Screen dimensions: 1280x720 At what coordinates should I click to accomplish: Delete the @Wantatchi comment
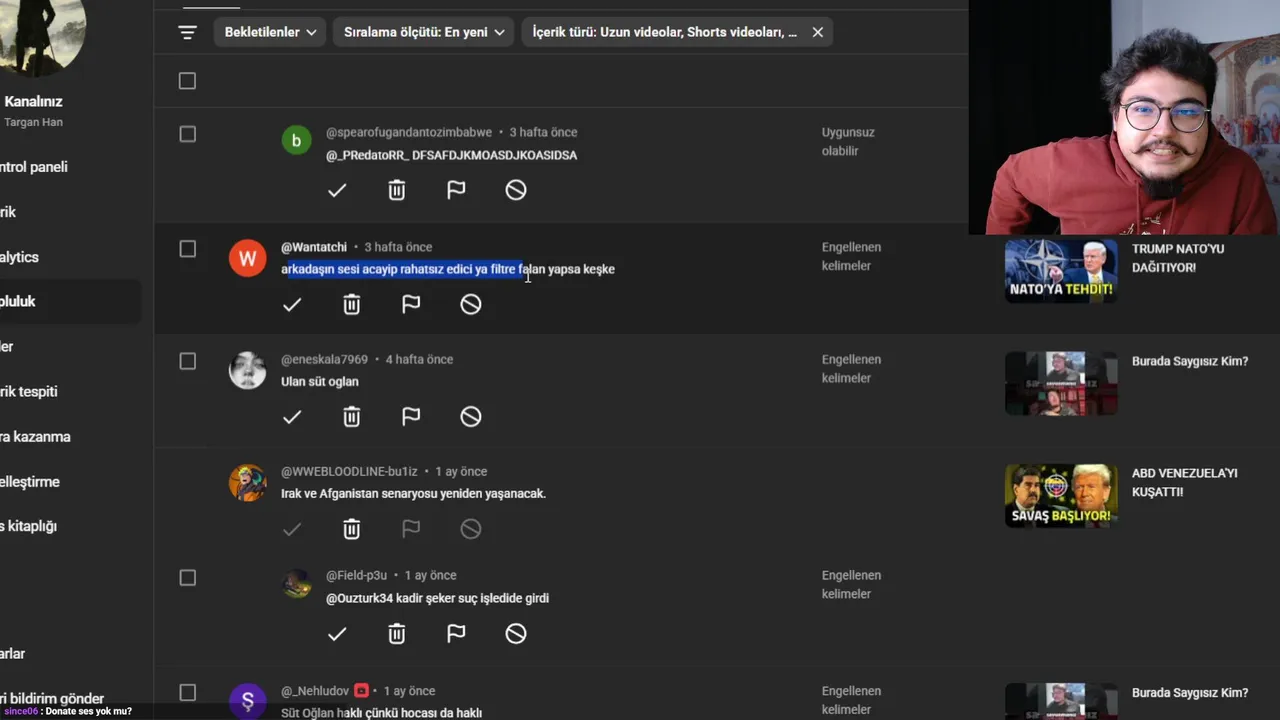pos(352,304)
